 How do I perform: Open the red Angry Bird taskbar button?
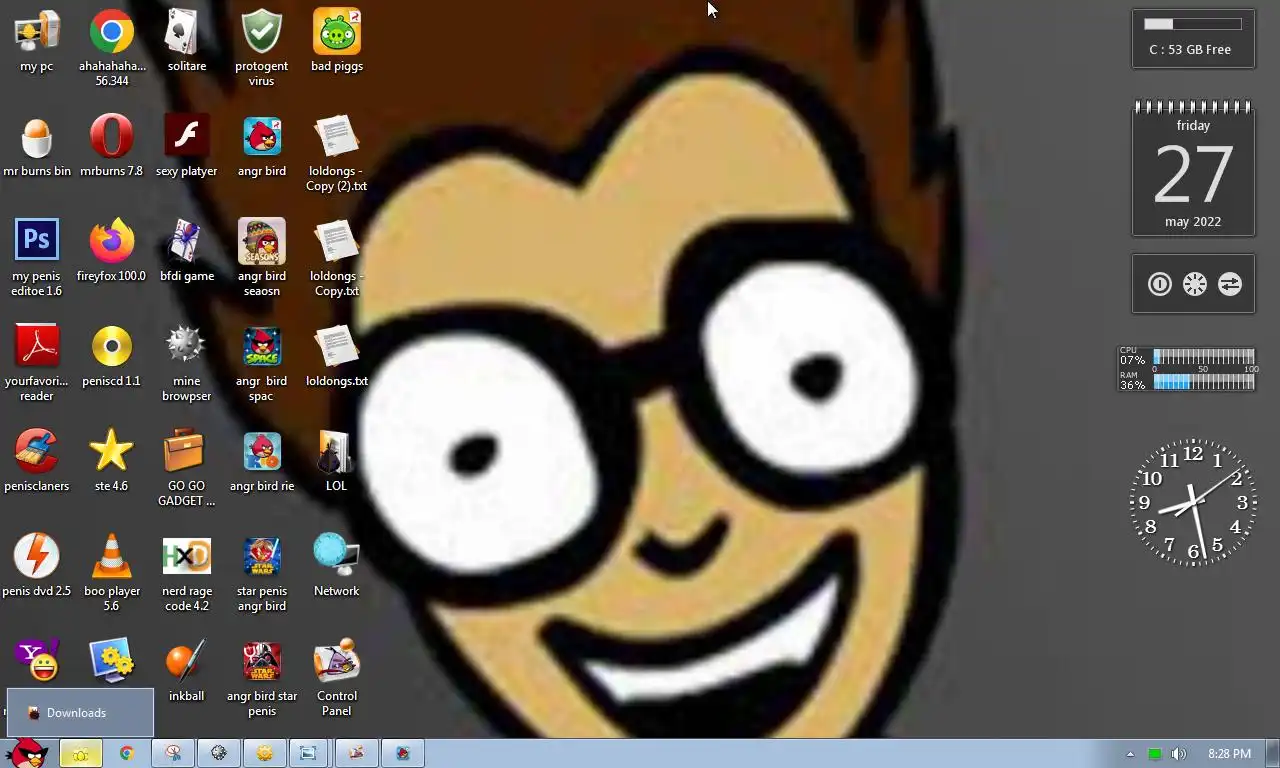(x=403, y=753)
